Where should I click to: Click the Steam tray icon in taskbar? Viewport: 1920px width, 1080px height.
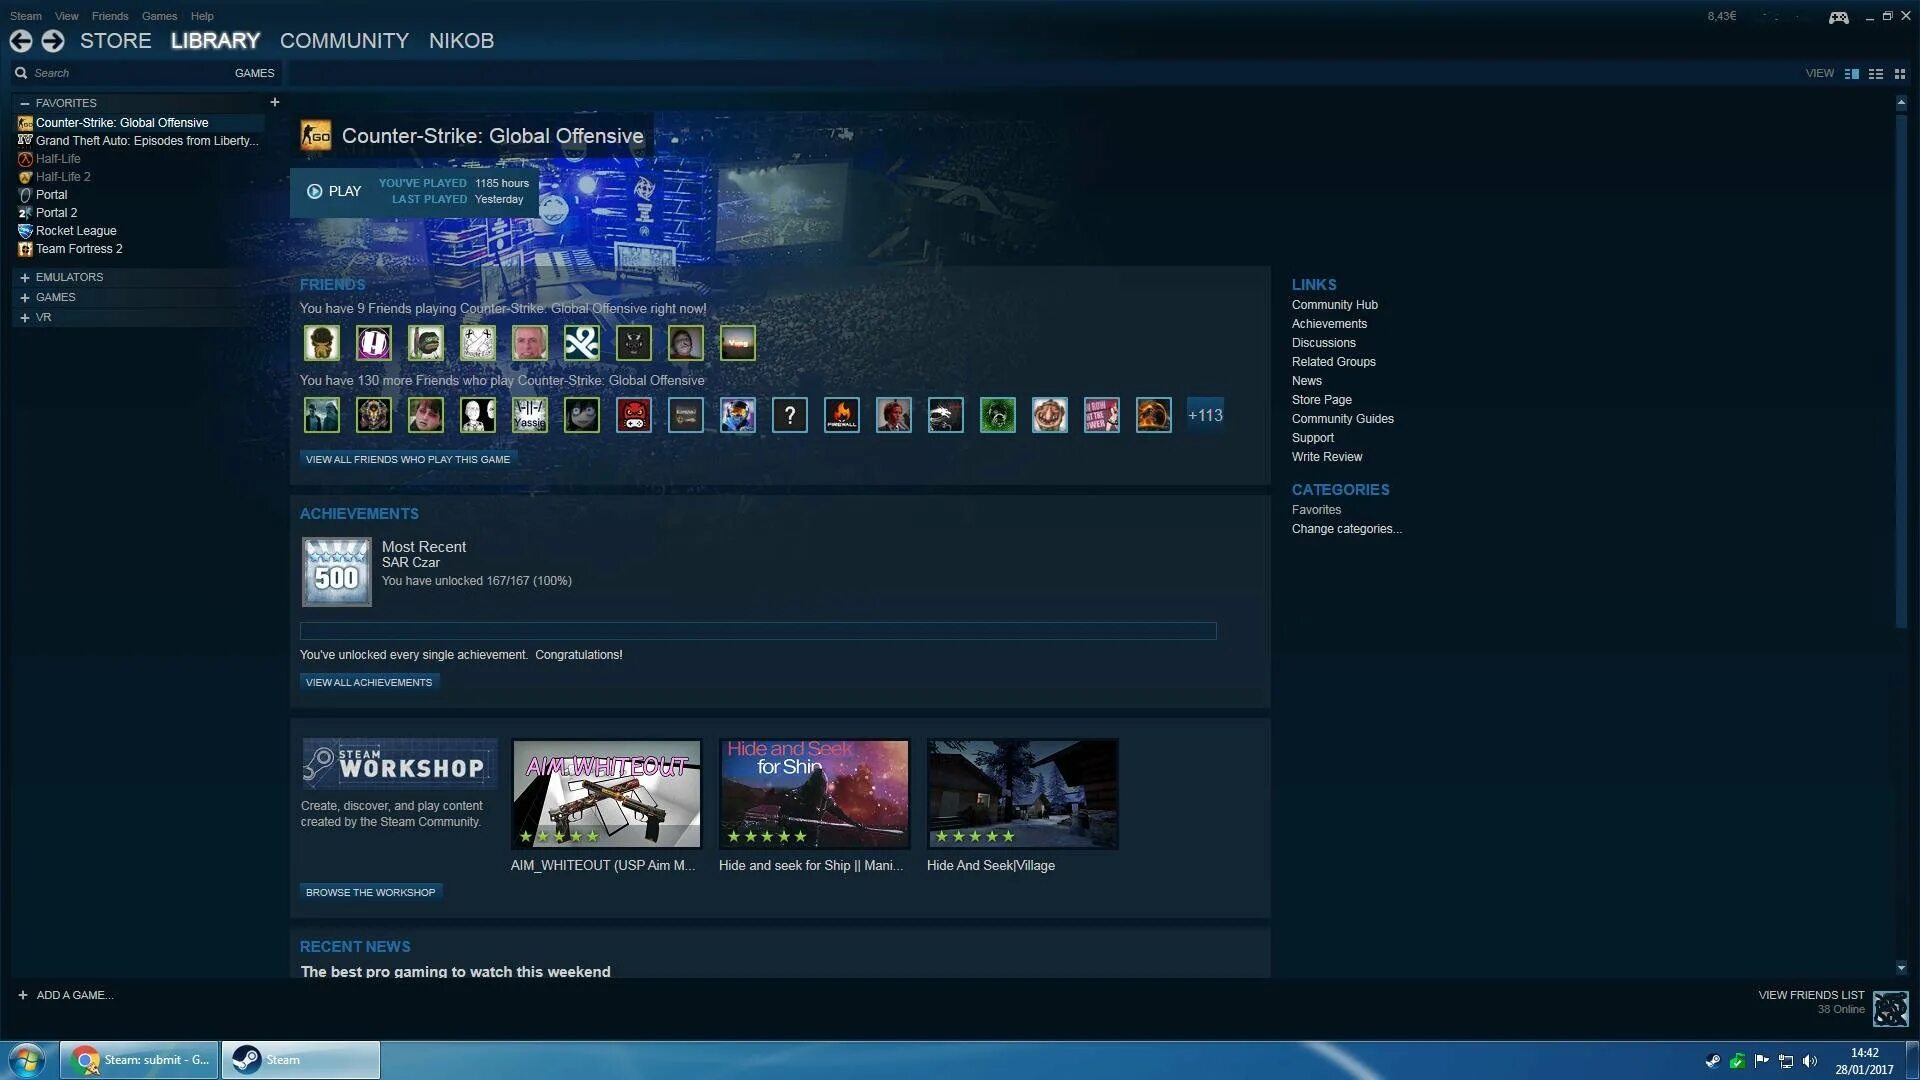coord(1712,1061)
